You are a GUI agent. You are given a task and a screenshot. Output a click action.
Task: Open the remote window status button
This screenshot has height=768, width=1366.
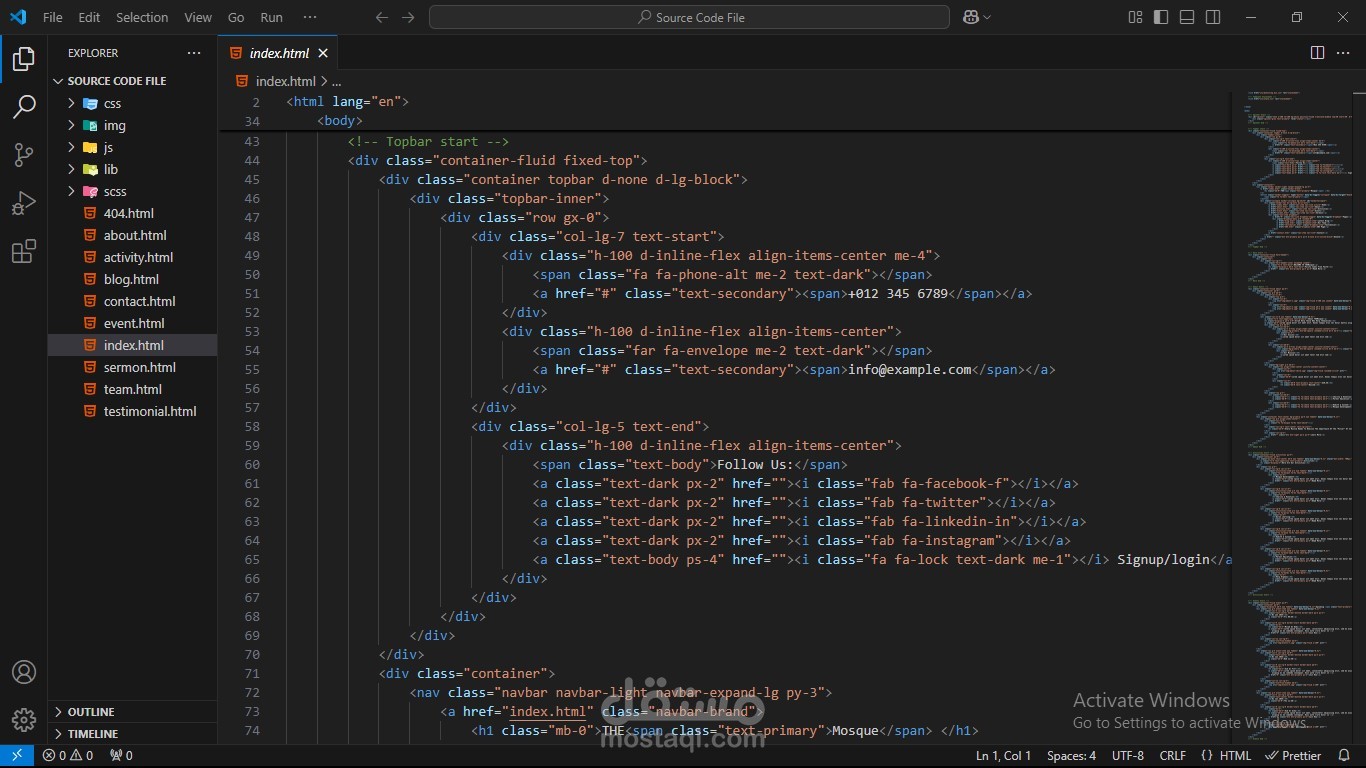pyautogui.click(x=17, y=756)
